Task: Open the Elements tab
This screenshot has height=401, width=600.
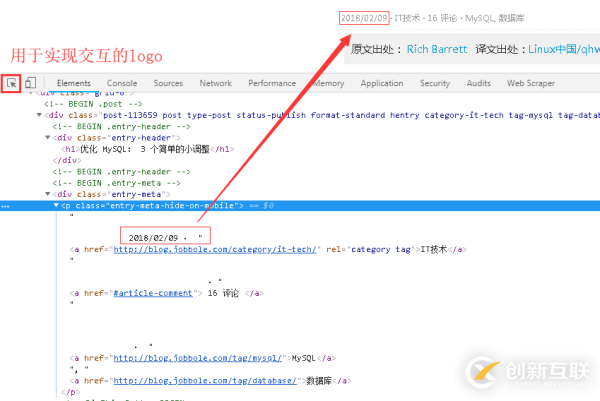Action: pos(74,83)
